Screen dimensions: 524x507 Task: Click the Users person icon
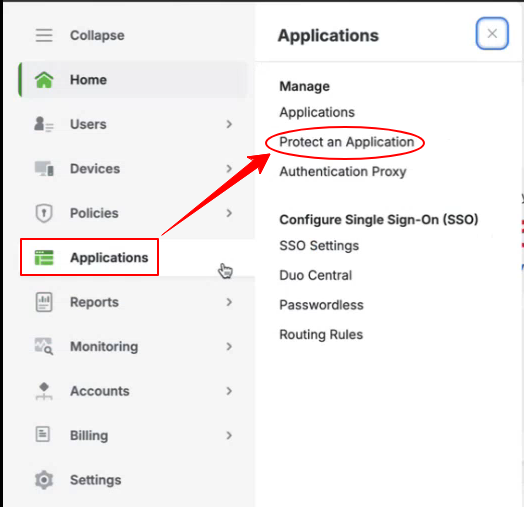(44, 124)
